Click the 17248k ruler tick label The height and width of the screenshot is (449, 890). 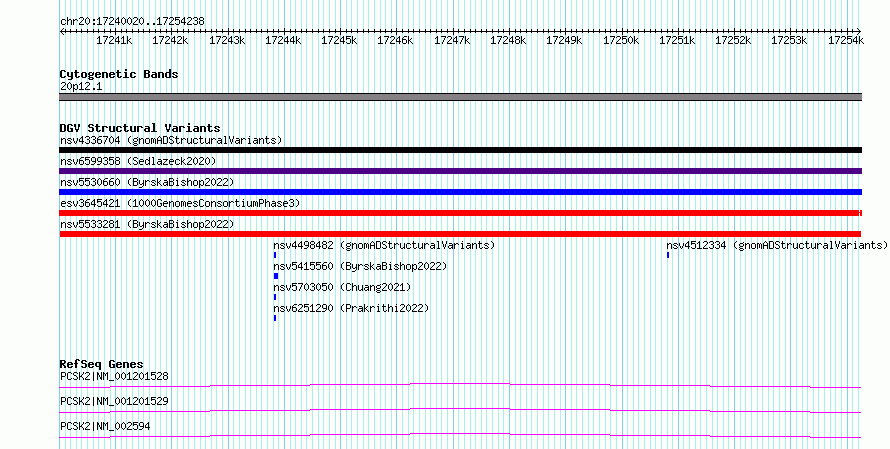508,40
